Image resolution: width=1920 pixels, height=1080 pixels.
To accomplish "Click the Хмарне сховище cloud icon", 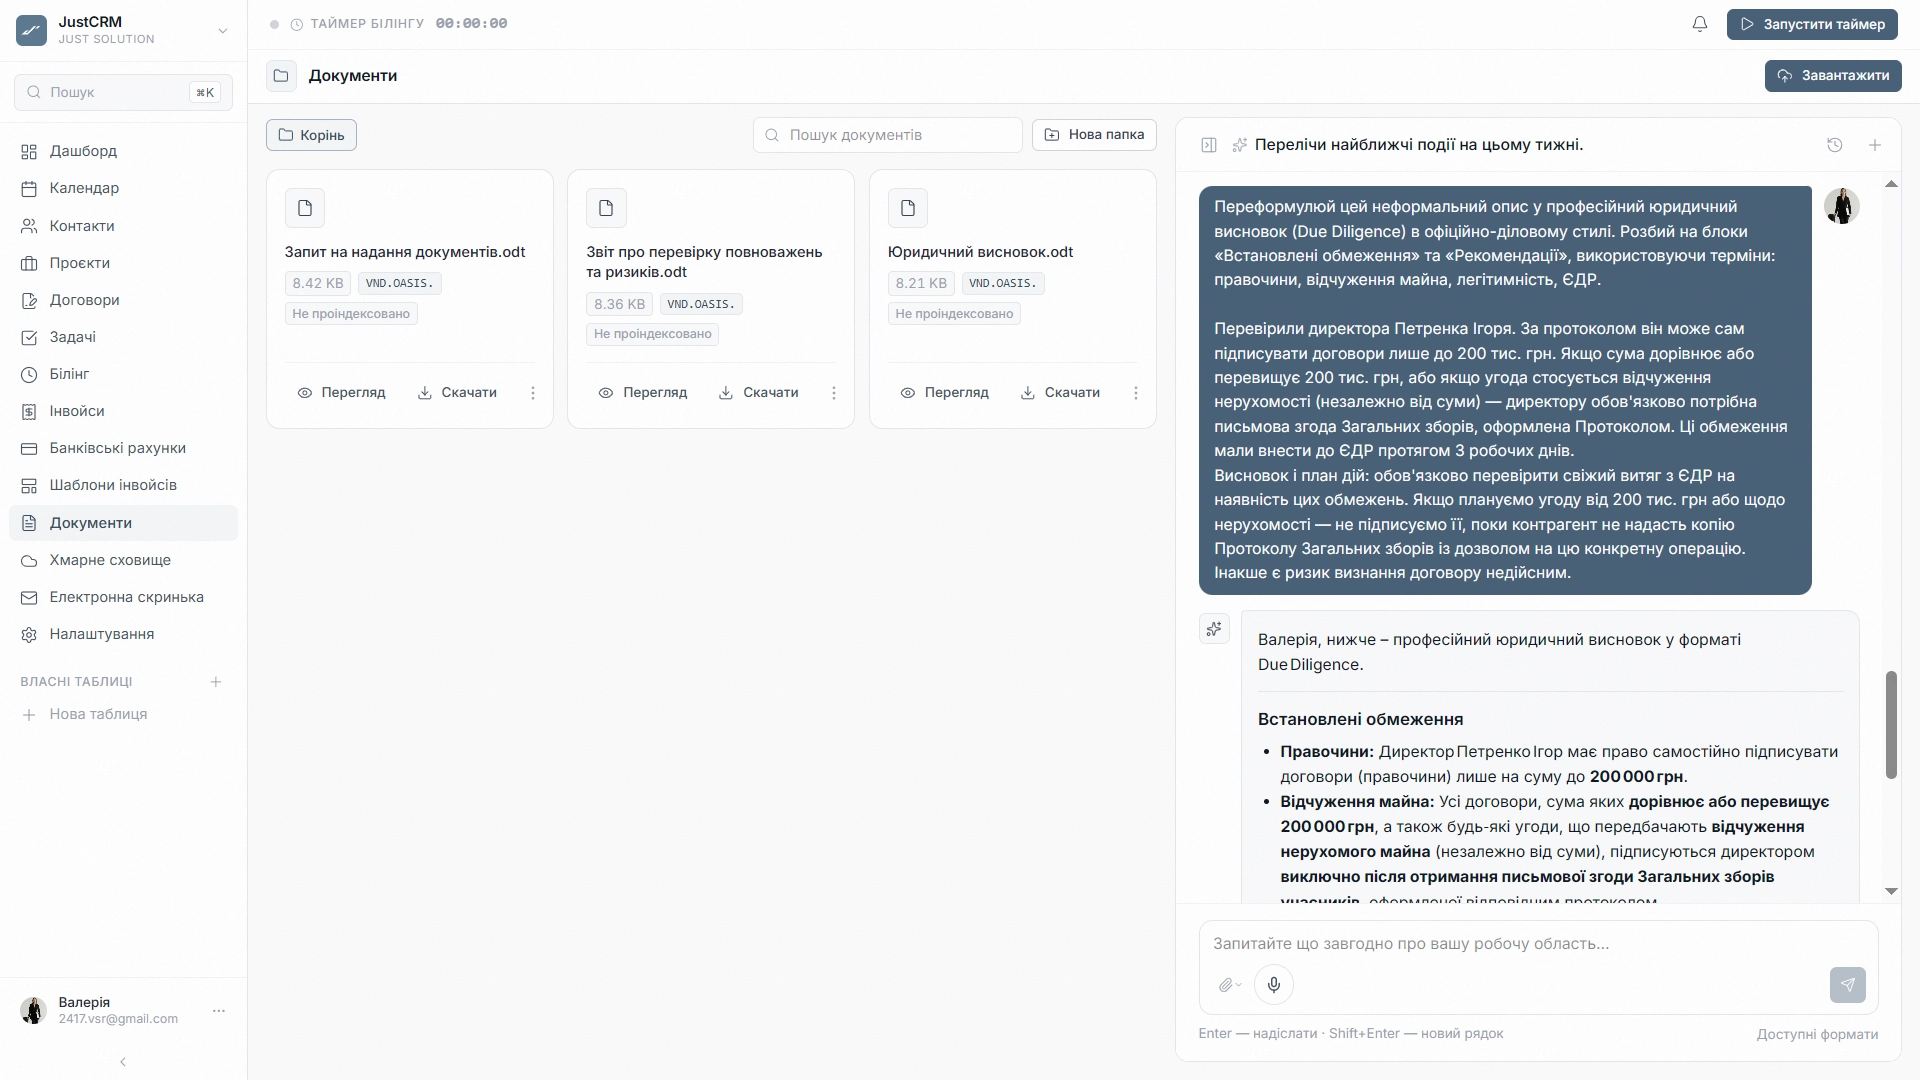I will [29, 560].
